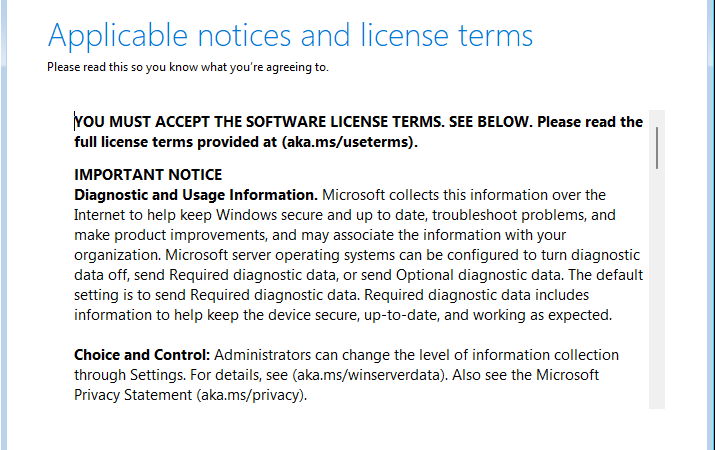This screenshot has height=450, width=715.
Task: Click the 'SOFTWARE LICENSE TERMS' phrase
Action: pos(344,122)
